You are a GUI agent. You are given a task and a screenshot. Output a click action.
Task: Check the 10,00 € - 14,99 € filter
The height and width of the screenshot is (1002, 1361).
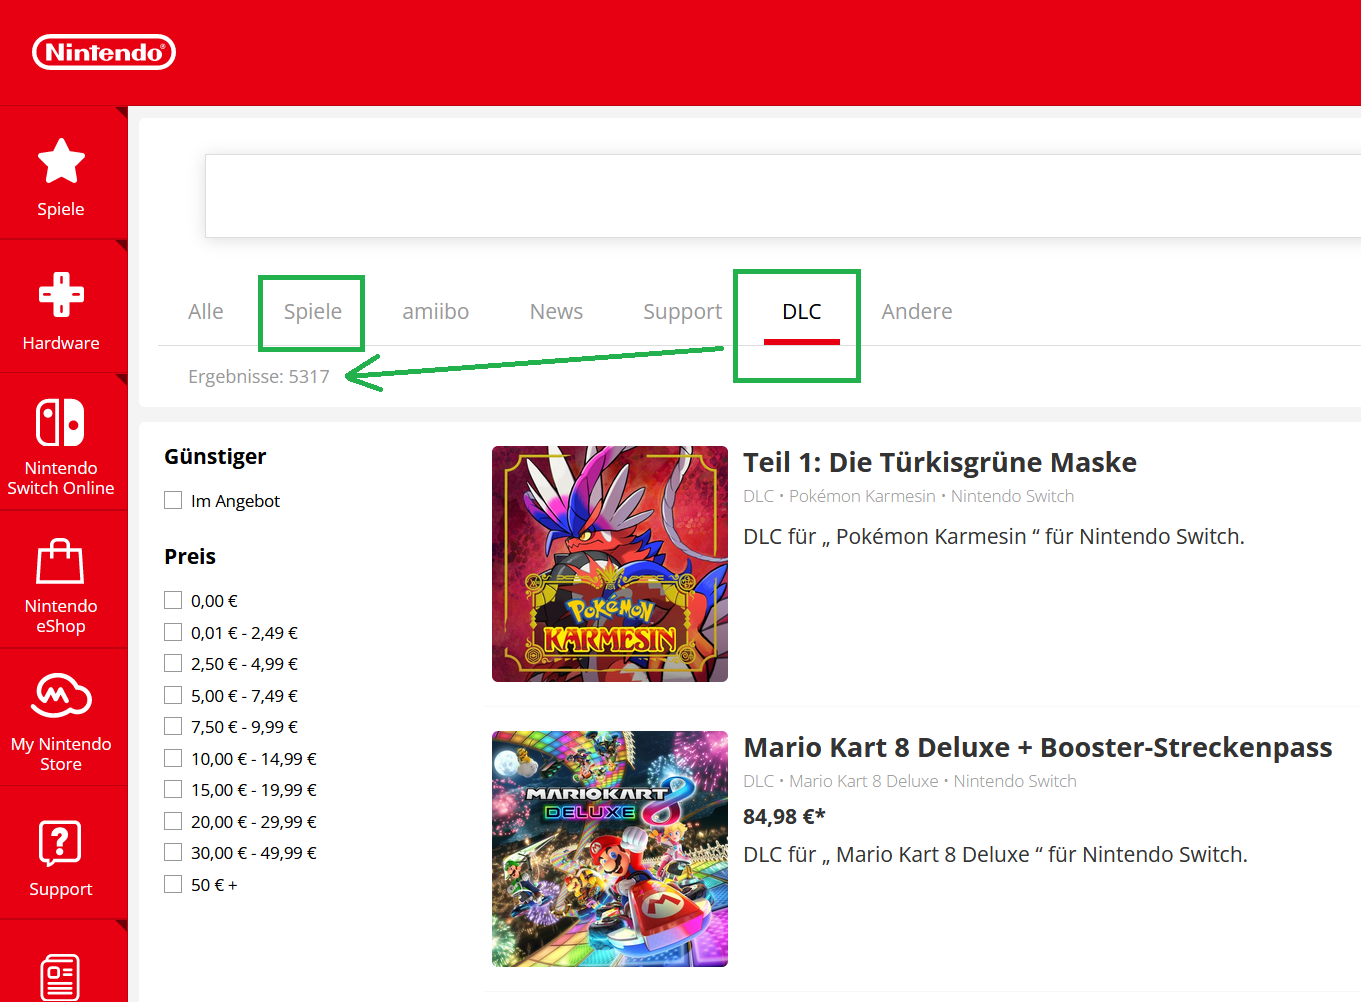[x=173, y=758]
